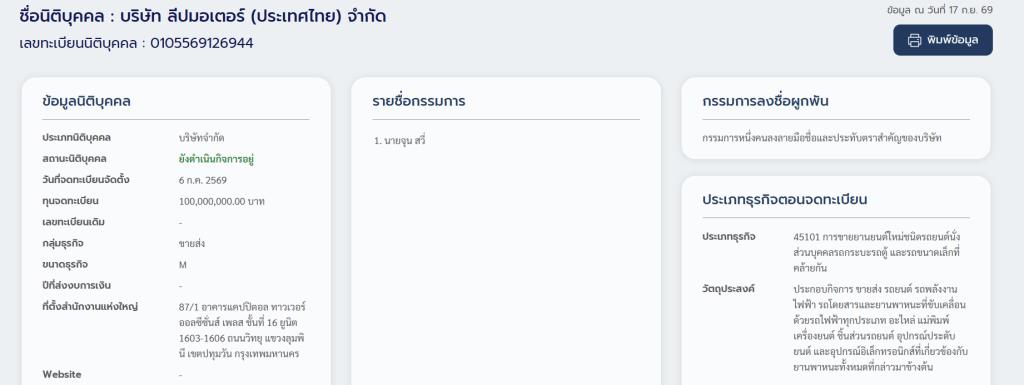Screen dimensions: 1024x385
Task: Click the company name title
Action: tap(202, 16)
